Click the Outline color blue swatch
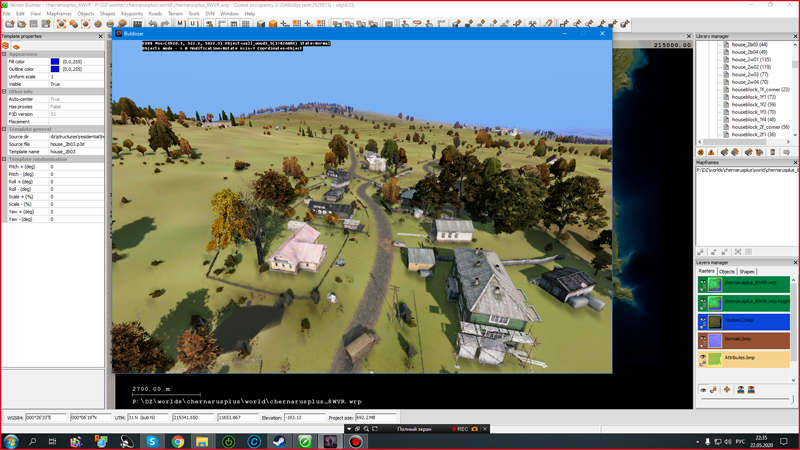This screenshot has width=800, height=450. pyautogui.click(x=55, y=69)
